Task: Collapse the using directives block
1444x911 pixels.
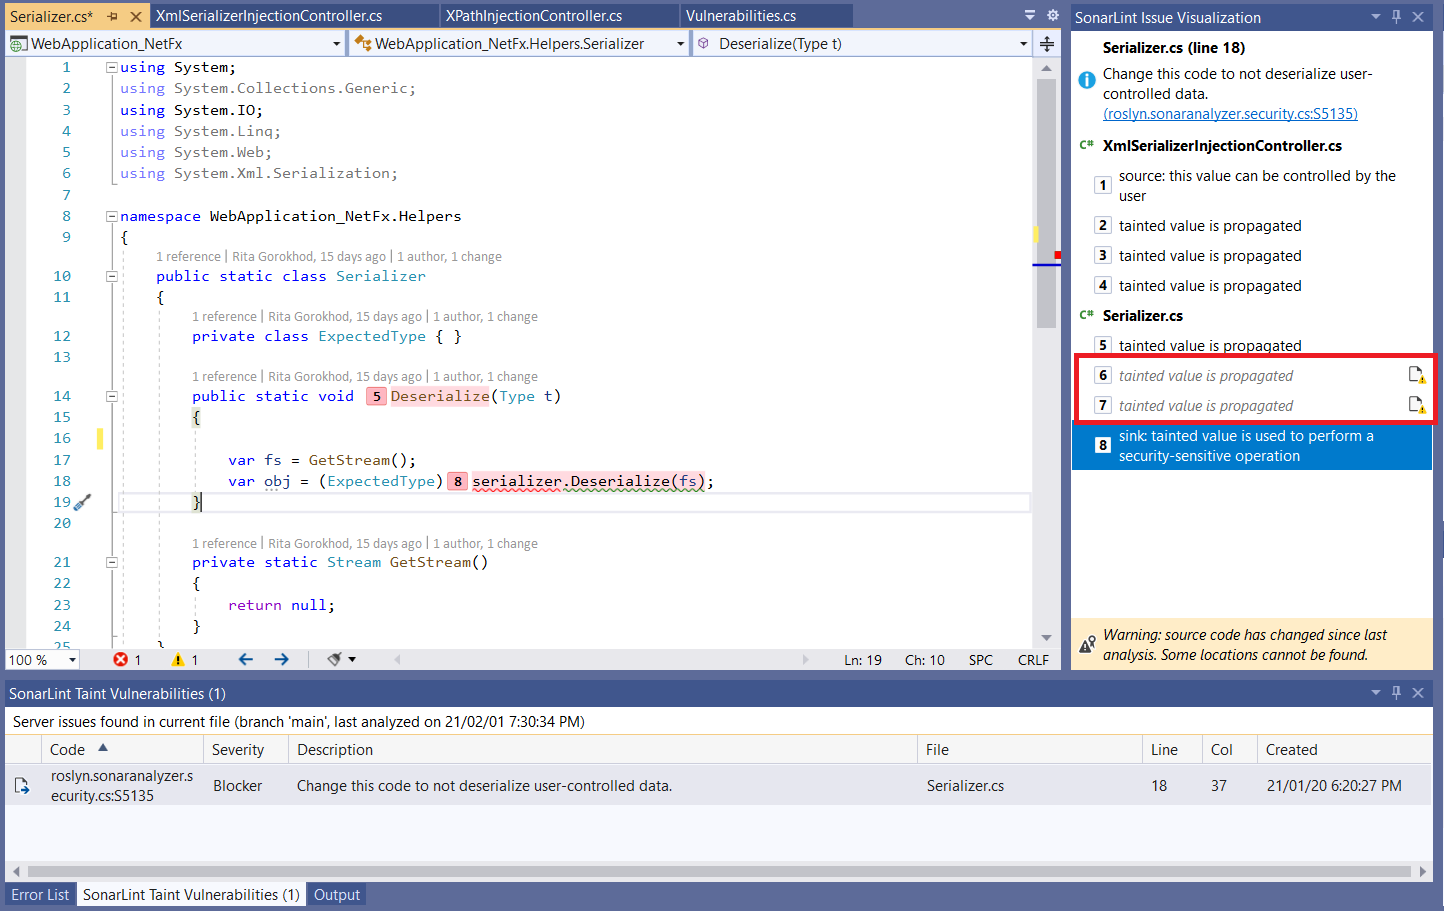Action: pyautogui.click(x=112, y=67)
